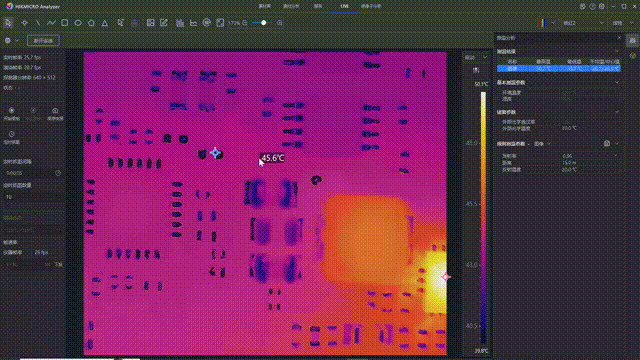The height and width of the screenshot is (360, 640).
Task: Click the capture count field showing 10
Action: point(33,197)
